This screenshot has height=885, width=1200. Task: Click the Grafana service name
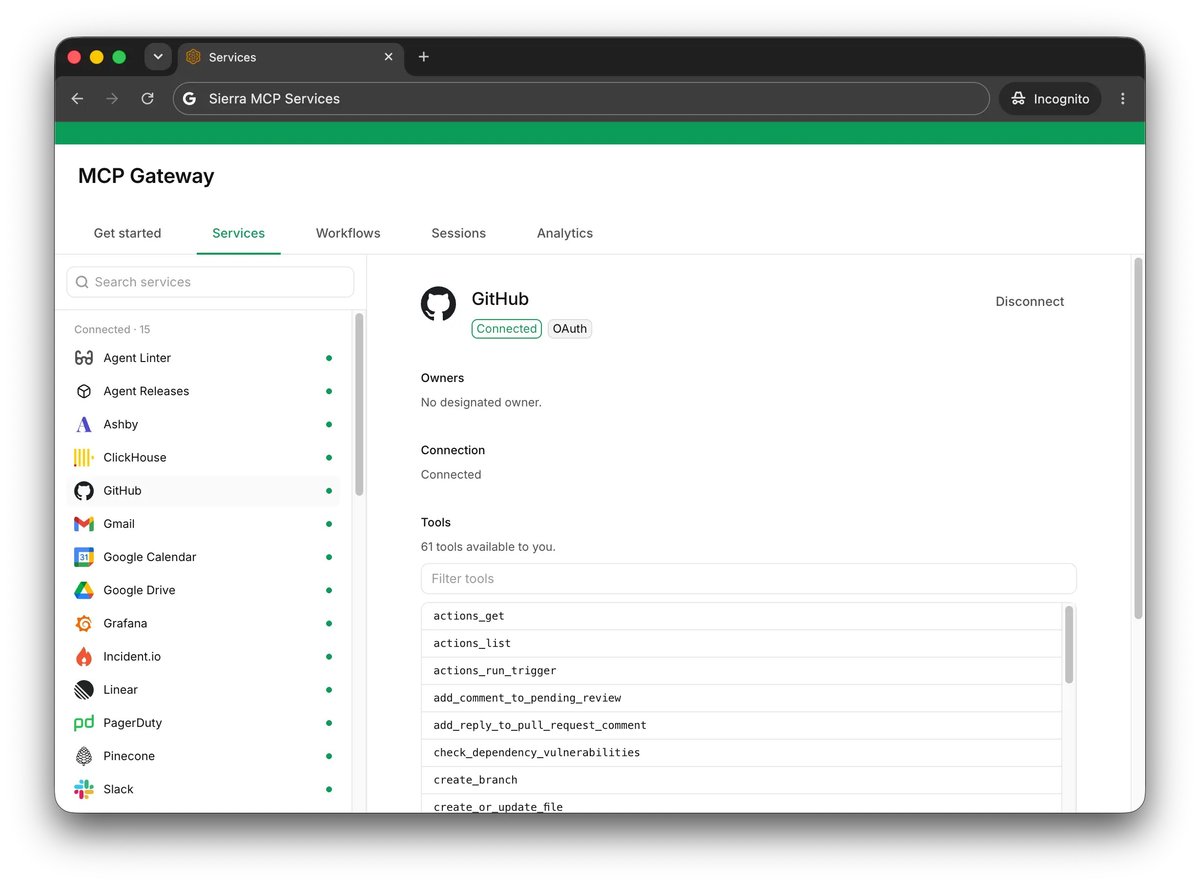click(x=125, y=623)
